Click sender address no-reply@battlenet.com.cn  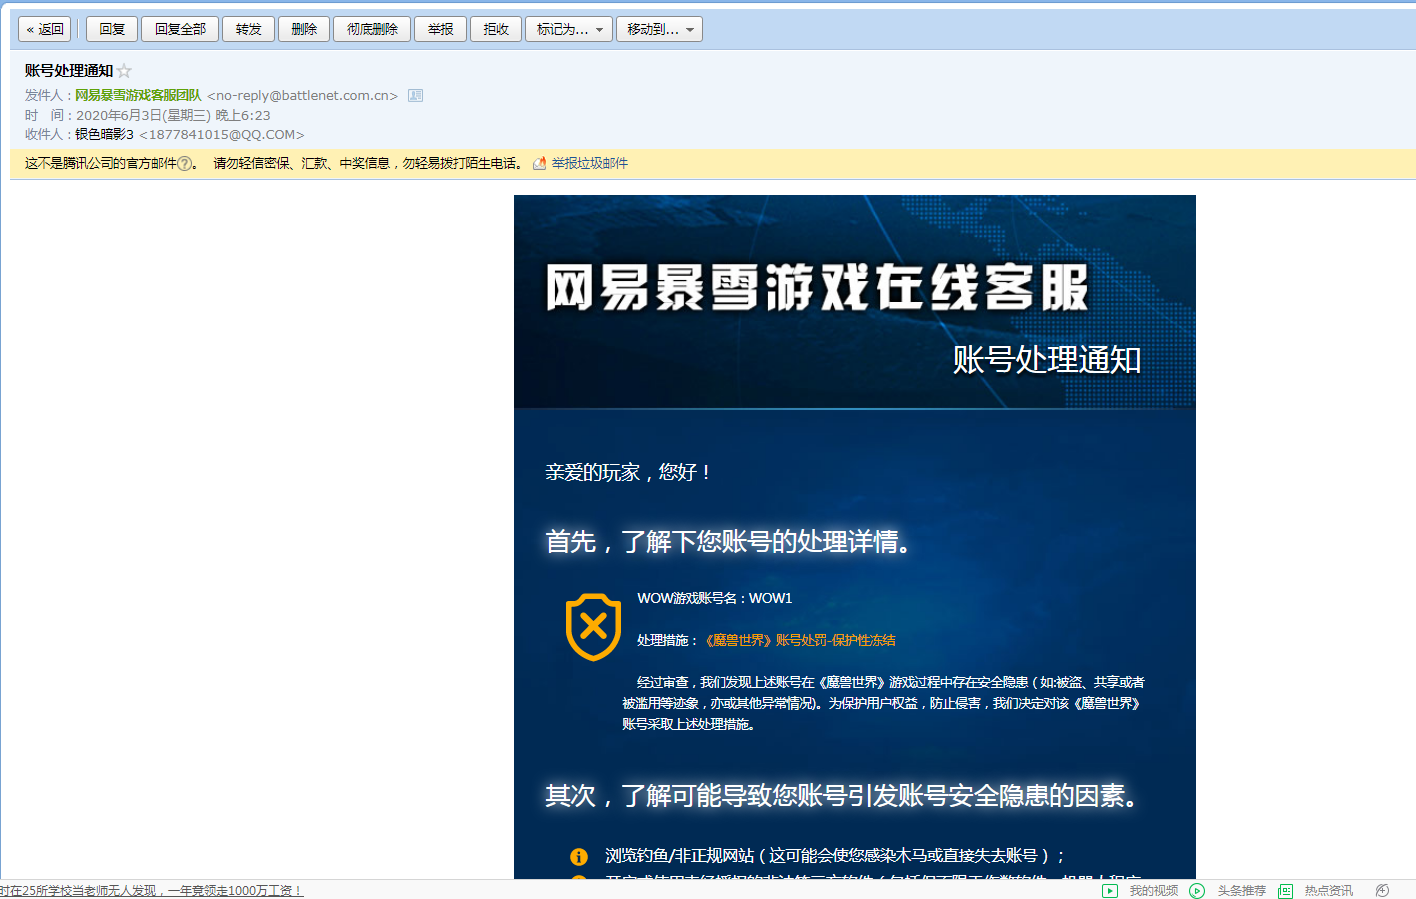pyautogui.click(x=303, y=96)
